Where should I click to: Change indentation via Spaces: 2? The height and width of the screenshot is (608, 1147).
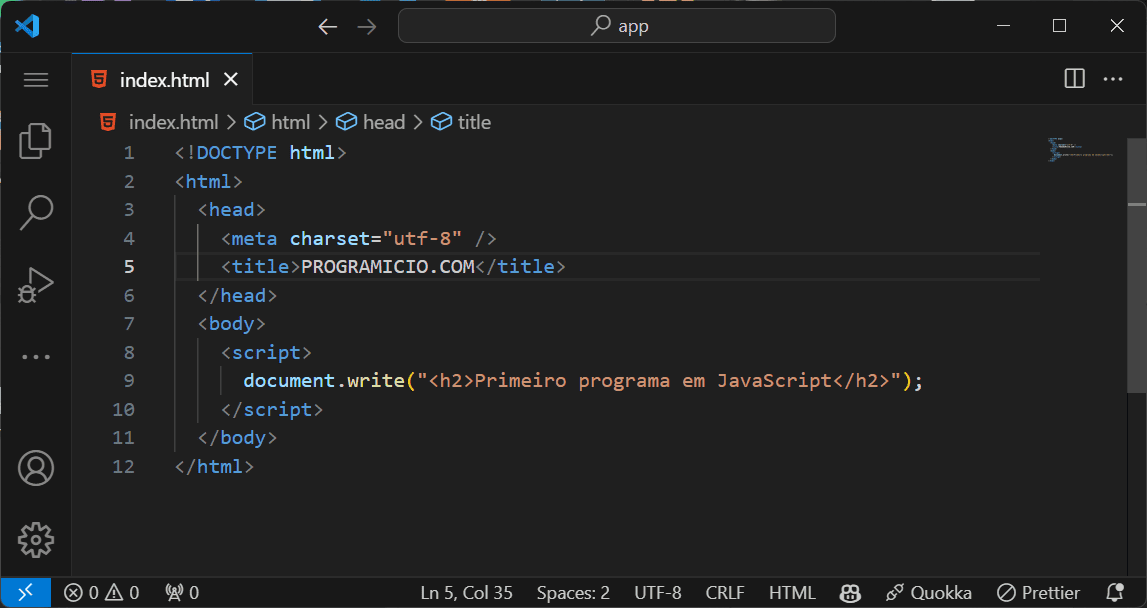[x=574, y=593]
